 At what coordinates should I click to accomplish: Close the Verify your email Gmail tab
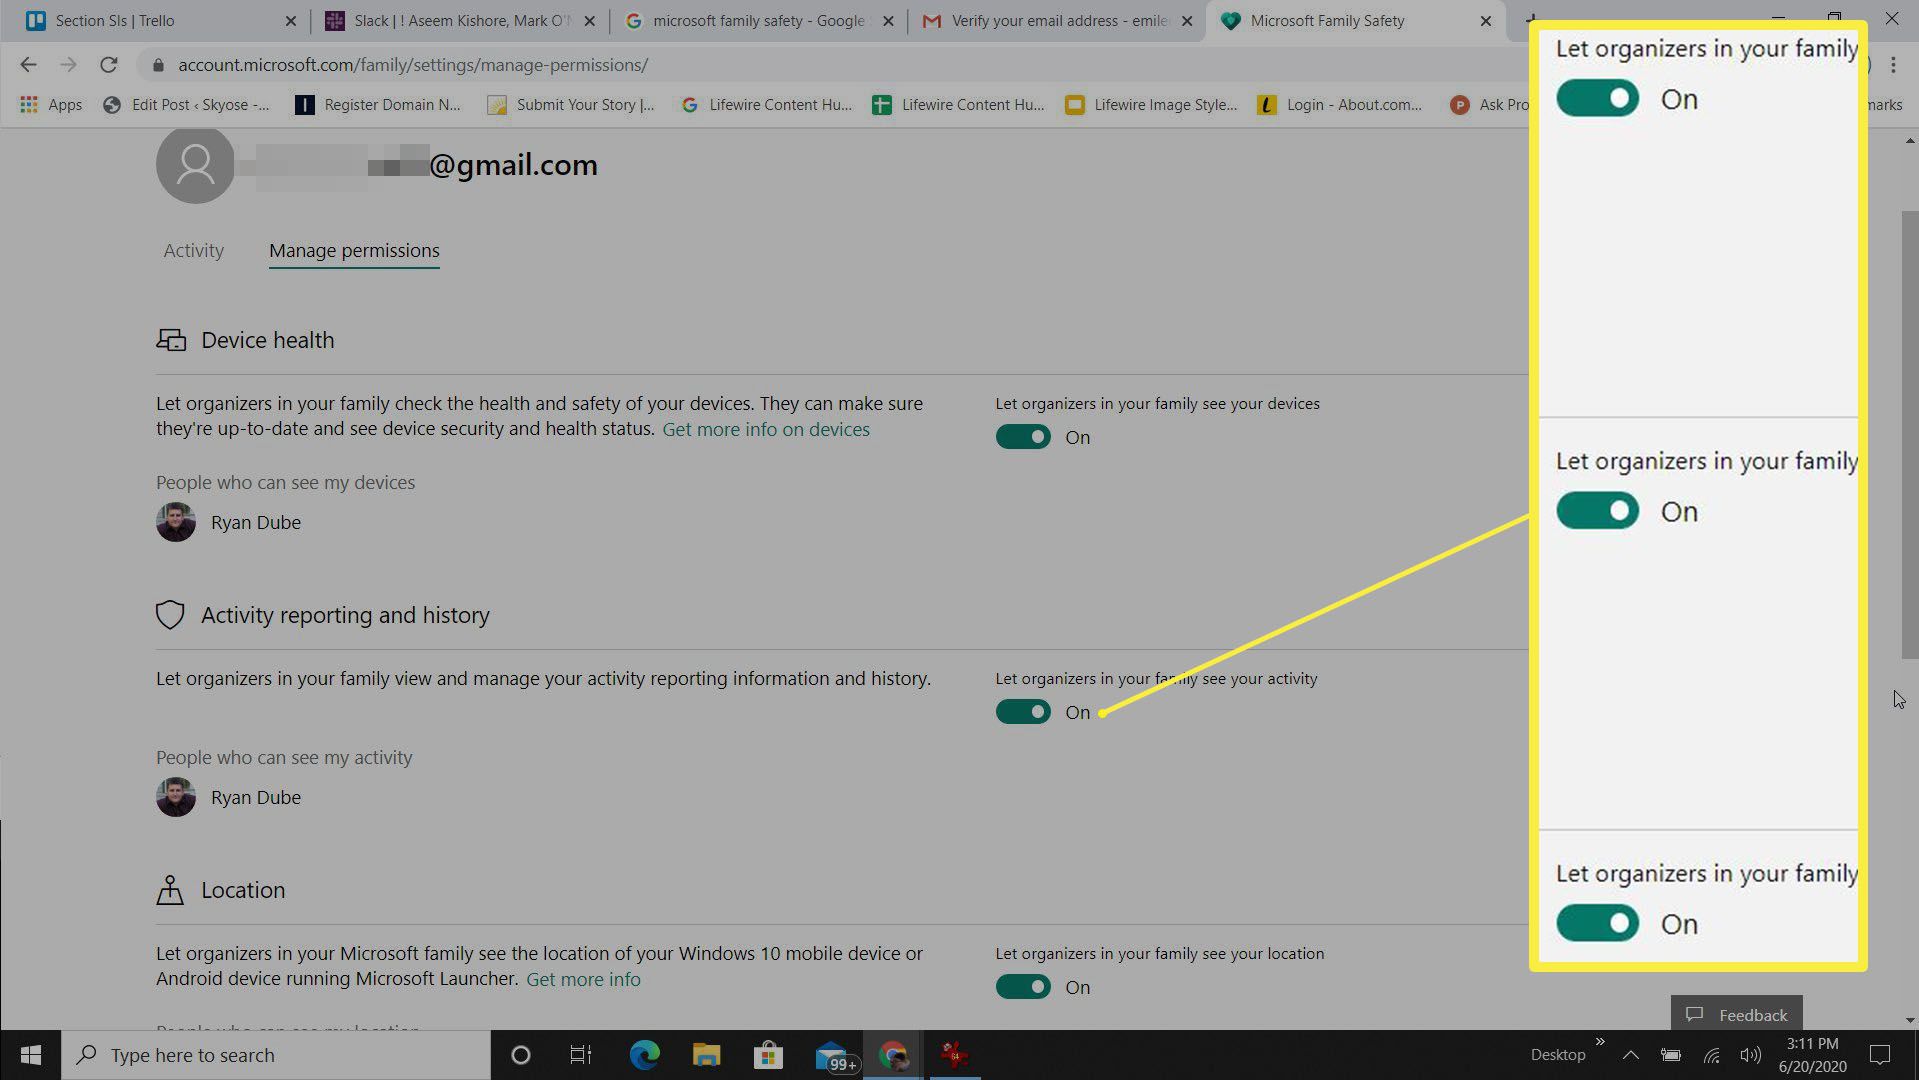1187,21
